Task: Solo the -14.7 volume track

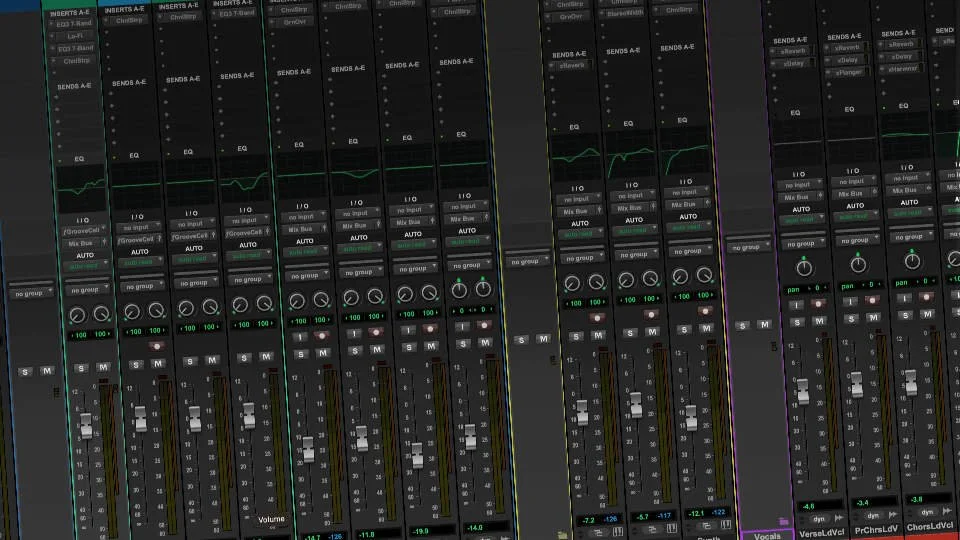Action: tap(301, 354)
